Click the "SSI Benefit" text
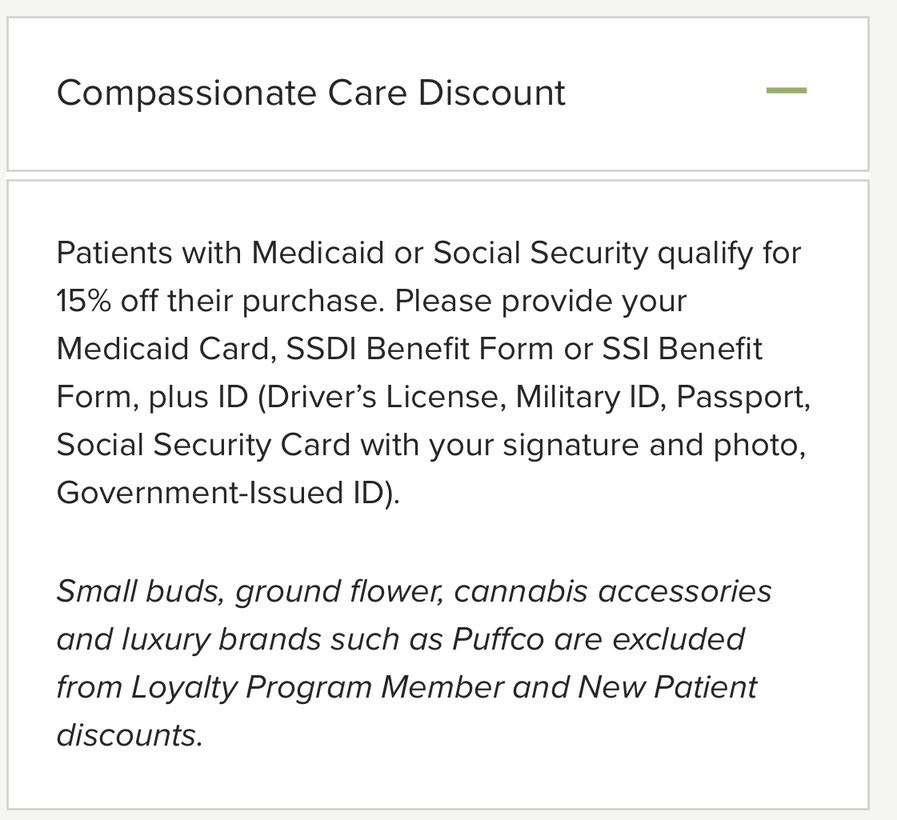Image resolution: width=897 pixels, height=820 pixels. [x=682, y=349]
